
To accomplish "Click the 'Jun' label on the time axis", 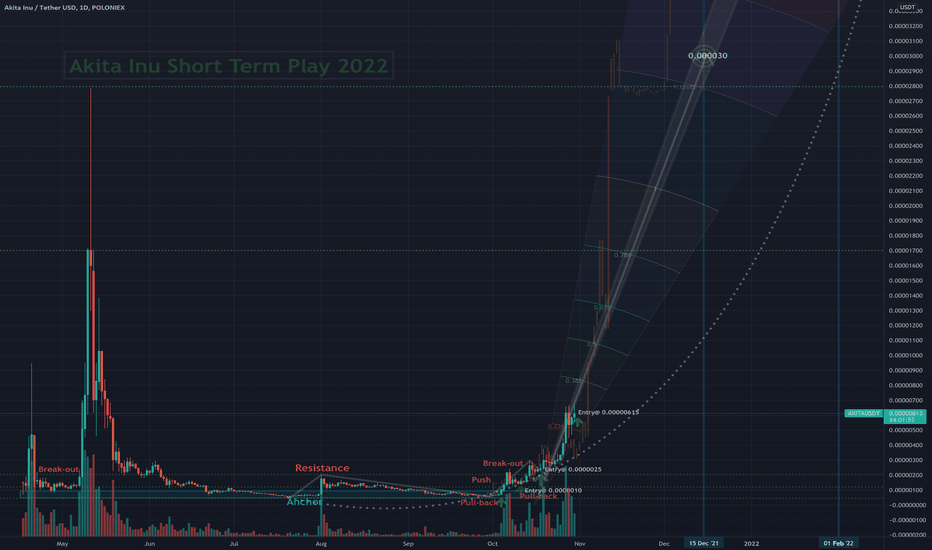I will pyautogui.click(x=149, y=543).
